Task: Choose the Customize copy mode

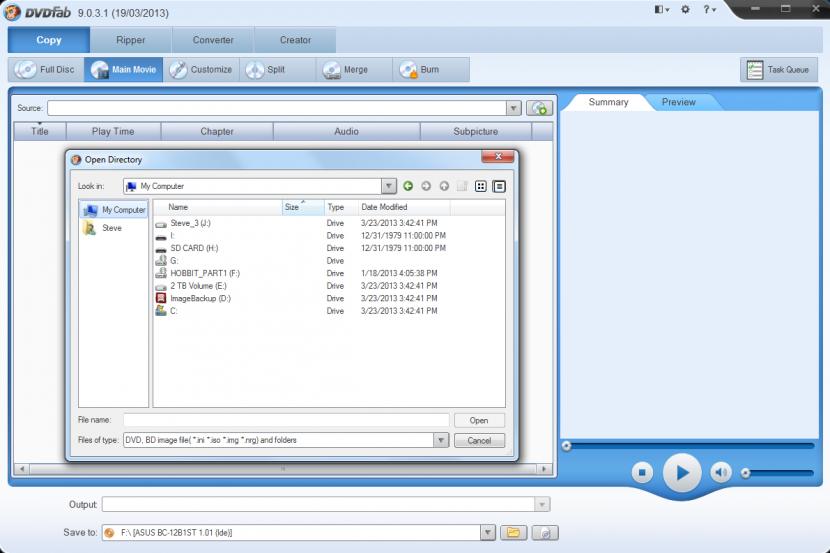Action: point(201,70)
